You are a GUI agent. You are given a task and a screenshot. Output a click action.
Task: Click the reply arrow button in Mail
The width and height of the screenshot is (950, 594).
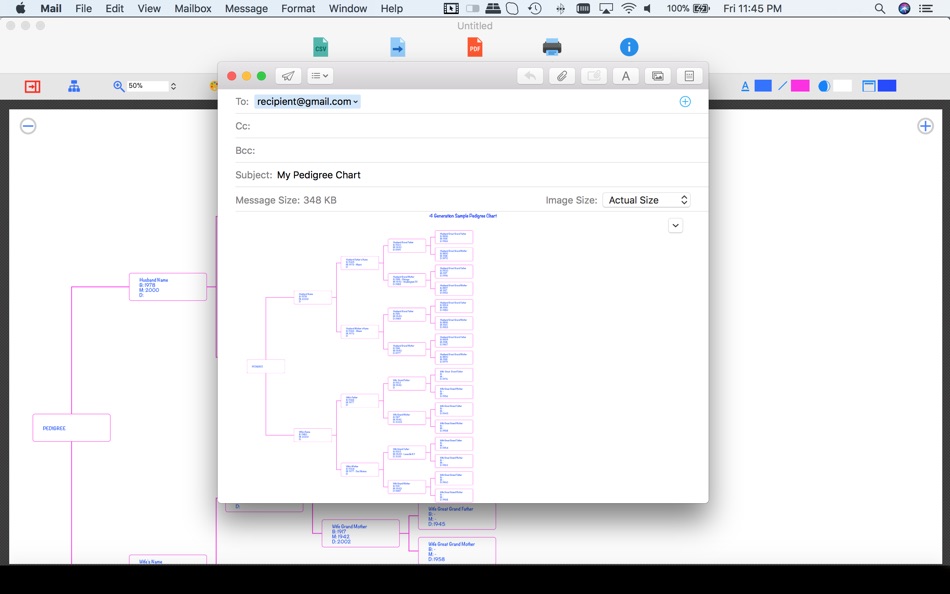(x=530, y=76)
